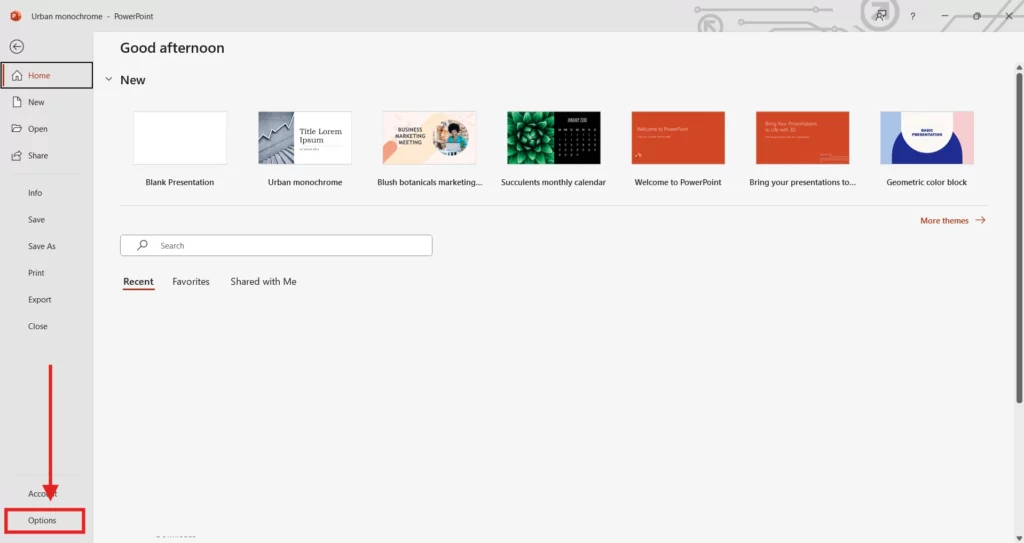This screenshot has width=1024, height=543.
Task: Click the Share icon in sidebar
Action: pos(17,156)
